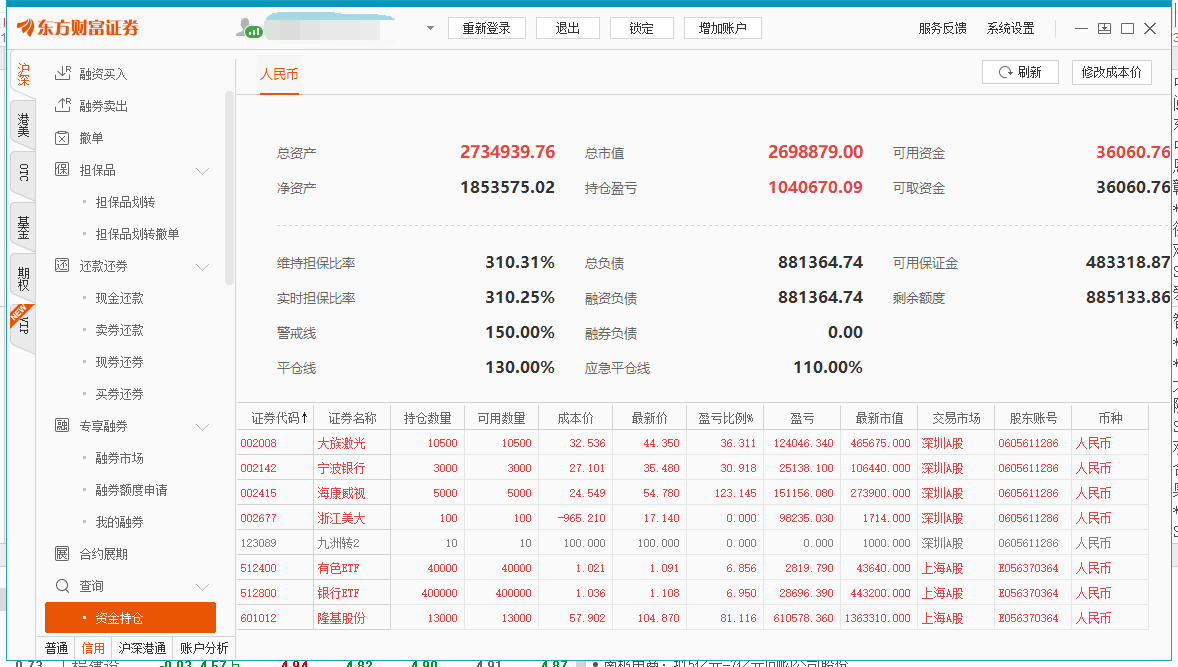Select the 宁波银行 holding row

pyautogui.click(x=693, y=468)
